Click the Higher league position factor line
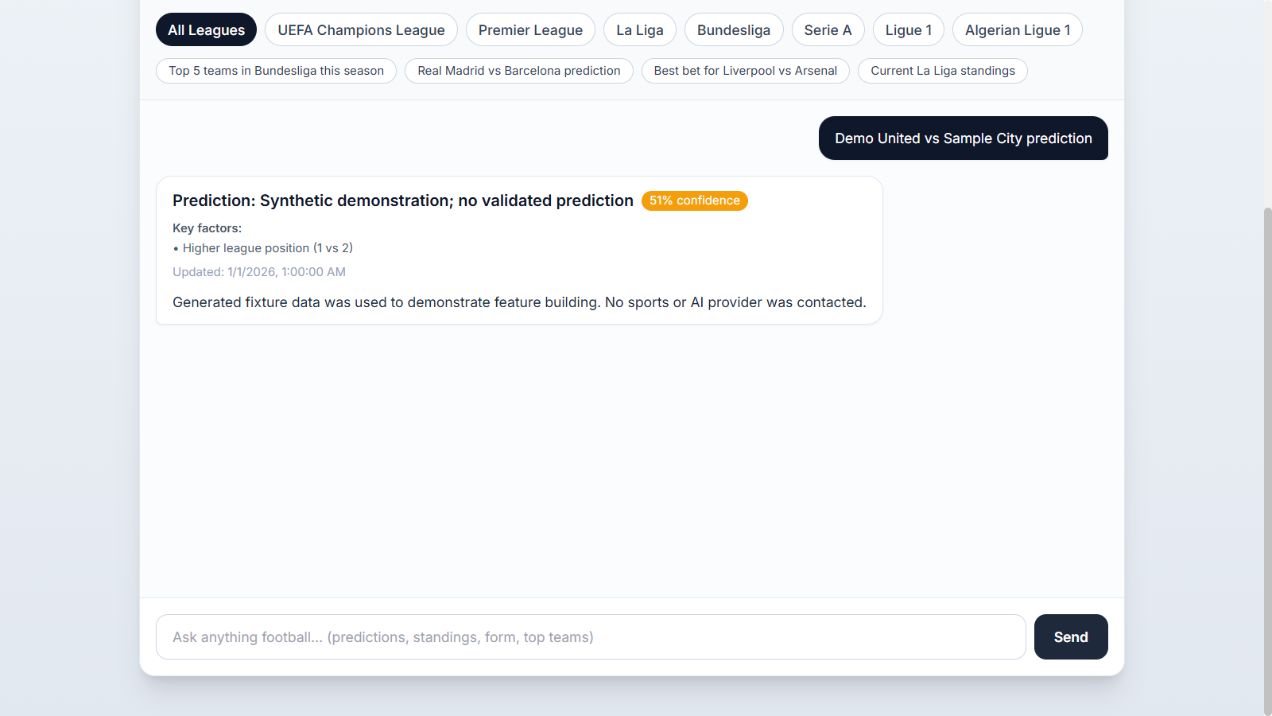The width and height of the screenshot is (1272, 716). (x=263, y=248)
